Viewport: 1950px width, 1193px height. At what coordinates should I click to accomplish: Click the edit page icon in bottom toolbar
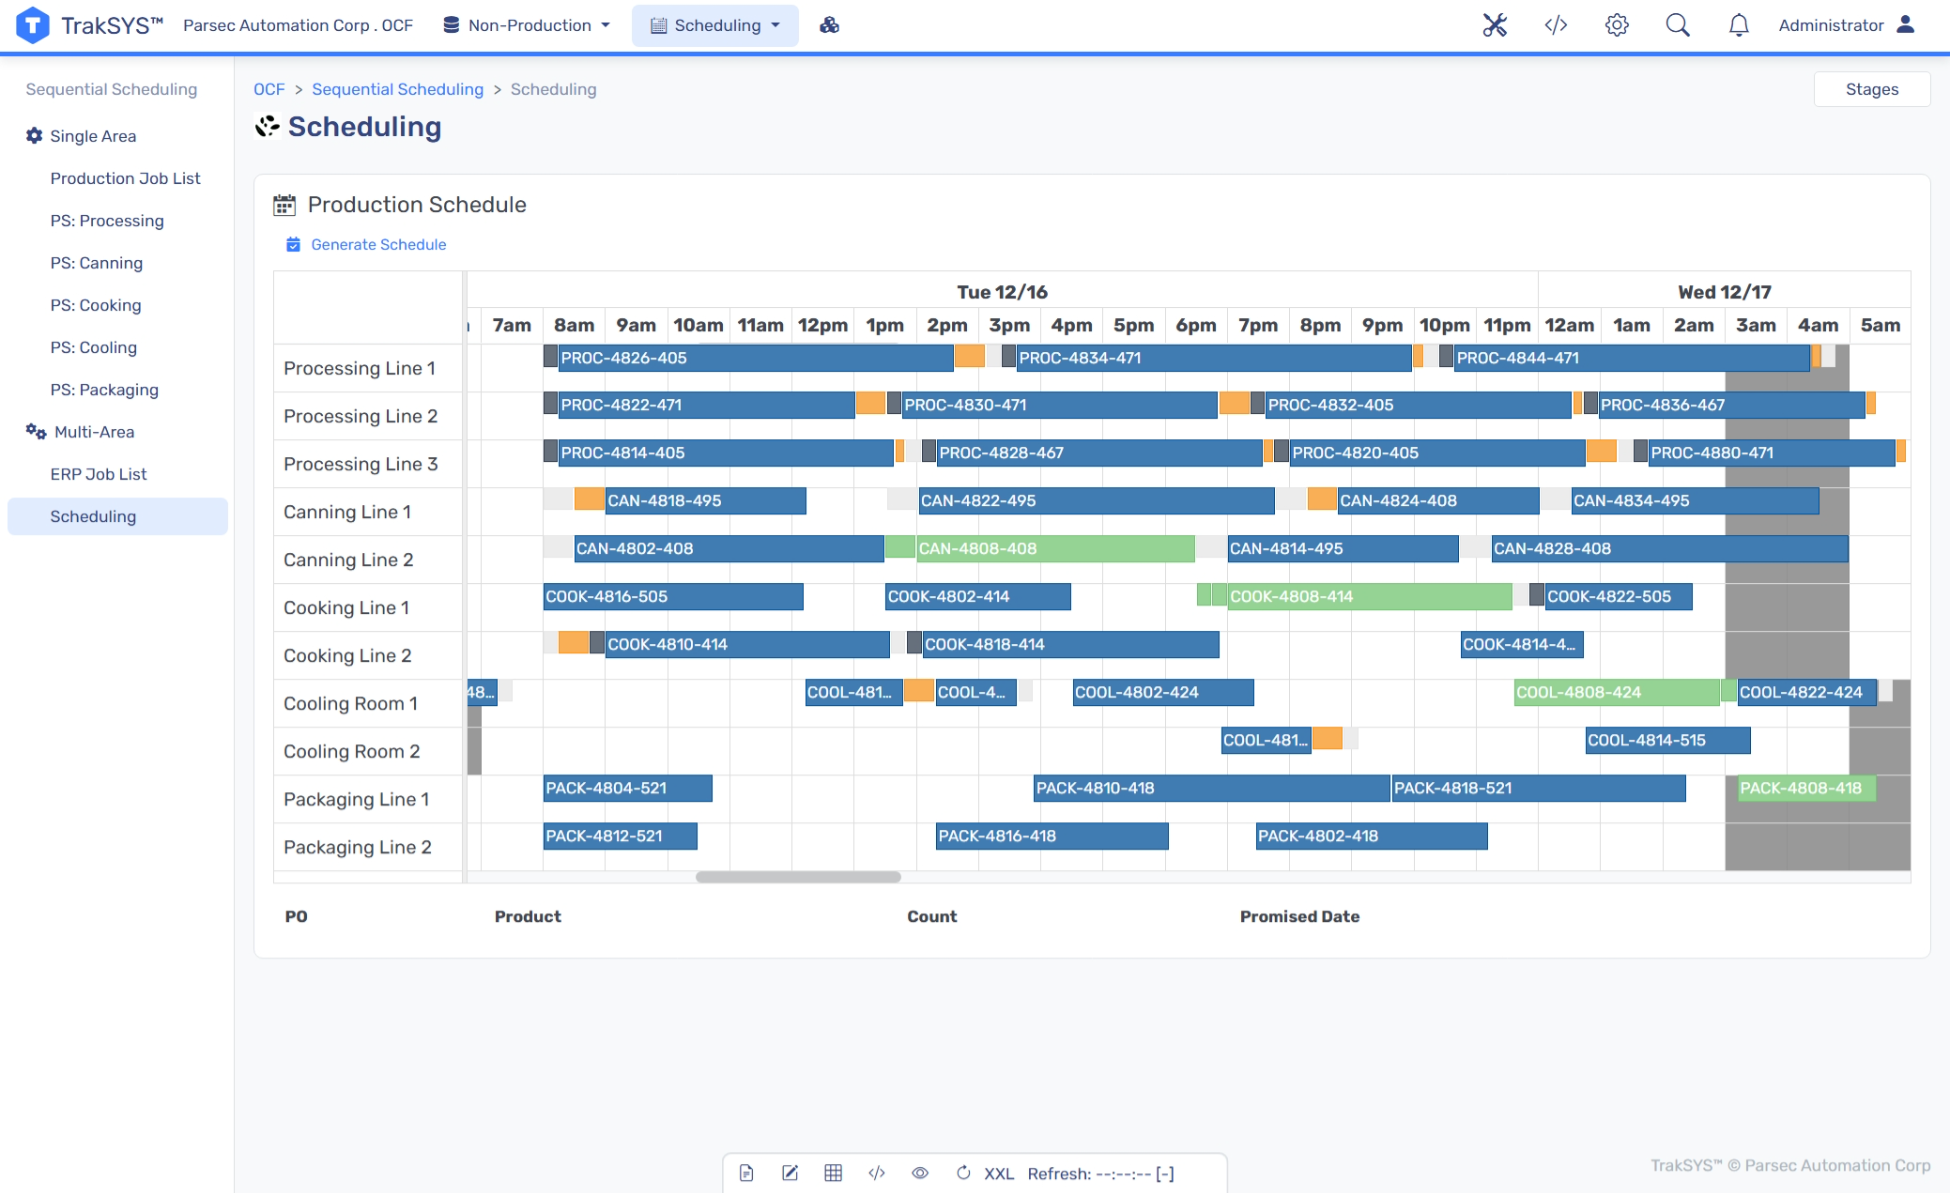click(789, 1173)
